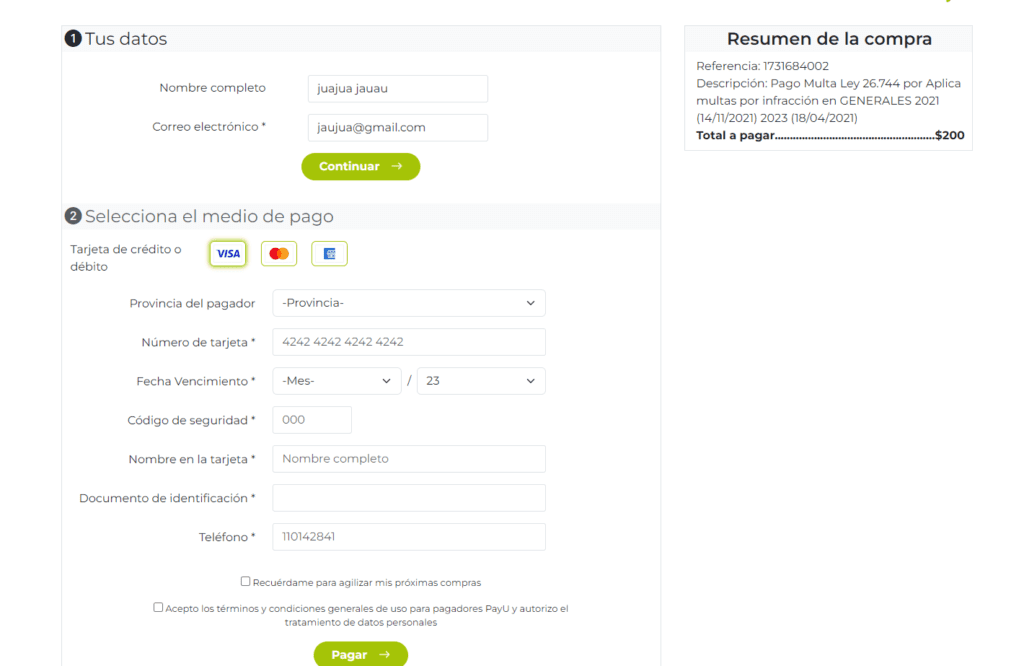Viewport: 1024px width, 666px height.
Task: Click the green Pagar button
Action: (360, 655)
